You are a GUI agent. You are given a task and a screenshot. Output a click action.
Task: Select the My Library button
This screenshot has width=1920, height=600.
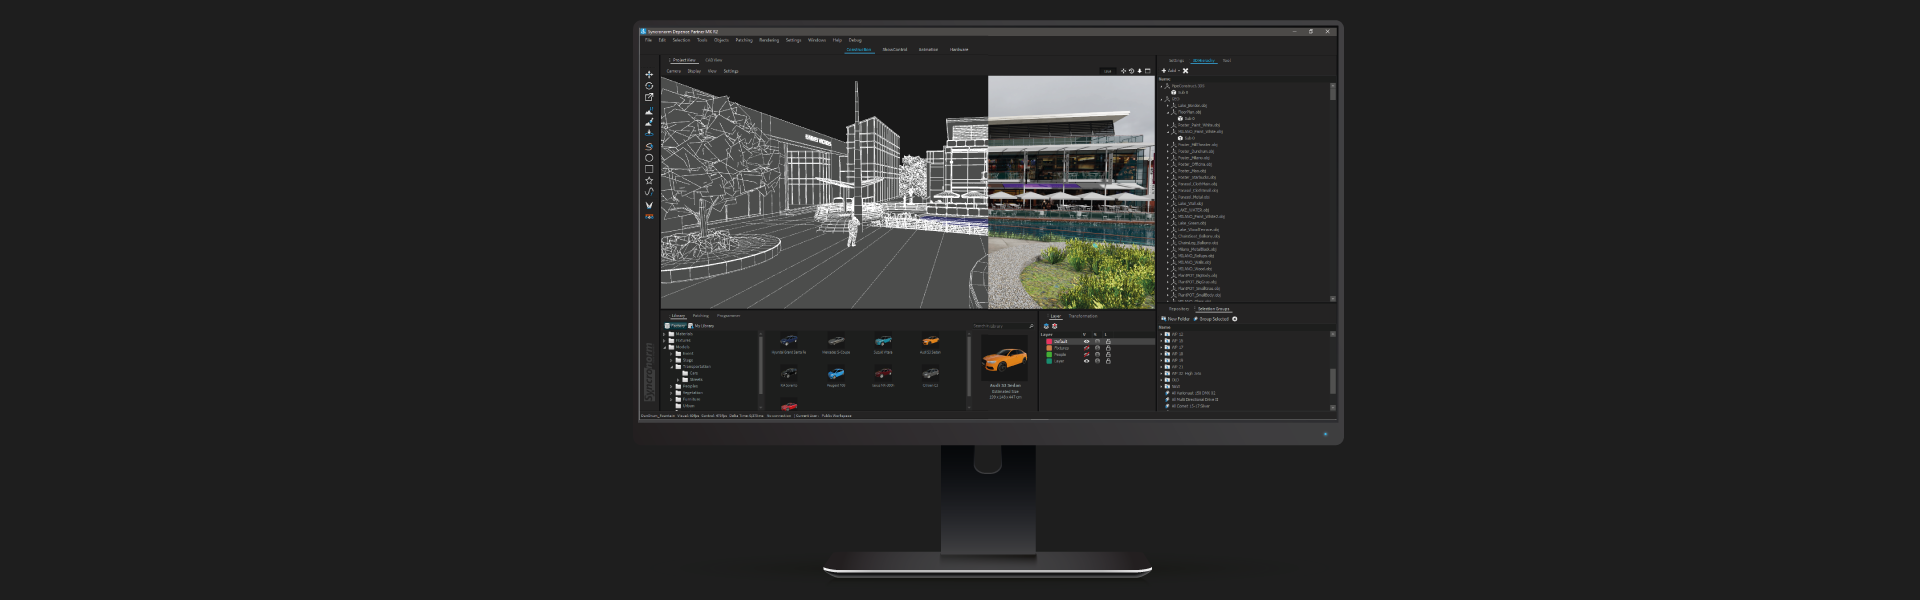(x=701, y=326)
